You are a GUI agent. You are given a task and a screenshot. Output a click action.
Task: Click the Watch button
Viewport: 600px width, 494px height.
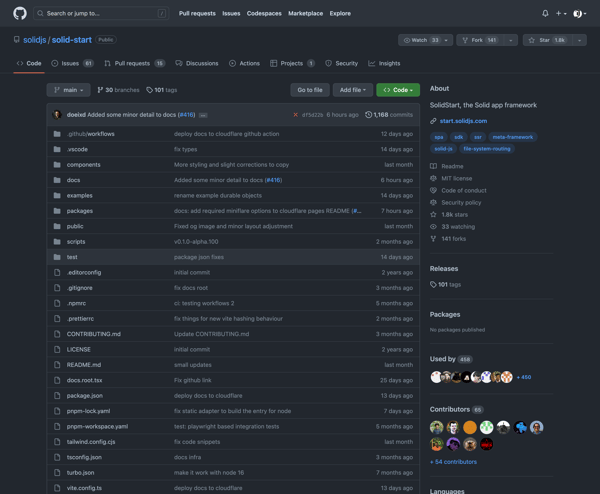pyautogui.click(x=420, y=40)
